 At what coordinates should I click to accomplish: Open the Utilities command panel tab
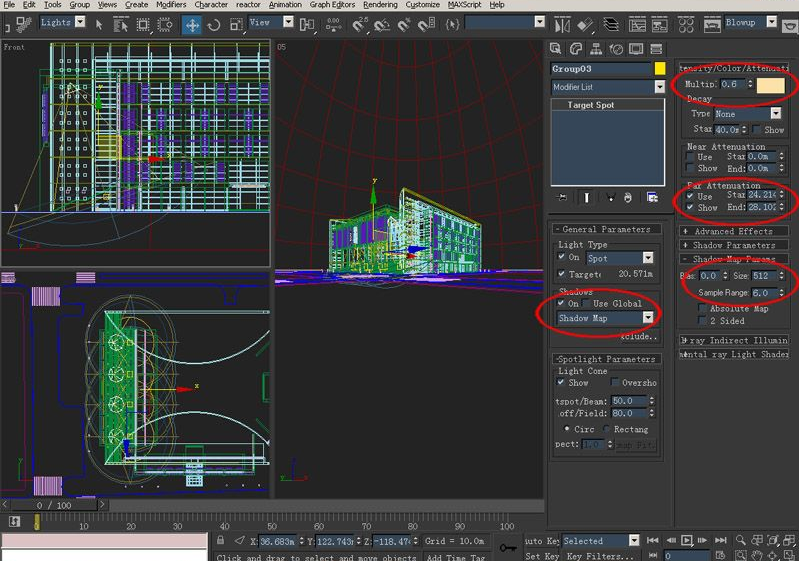pyautogui.click(x=656, y=49)
